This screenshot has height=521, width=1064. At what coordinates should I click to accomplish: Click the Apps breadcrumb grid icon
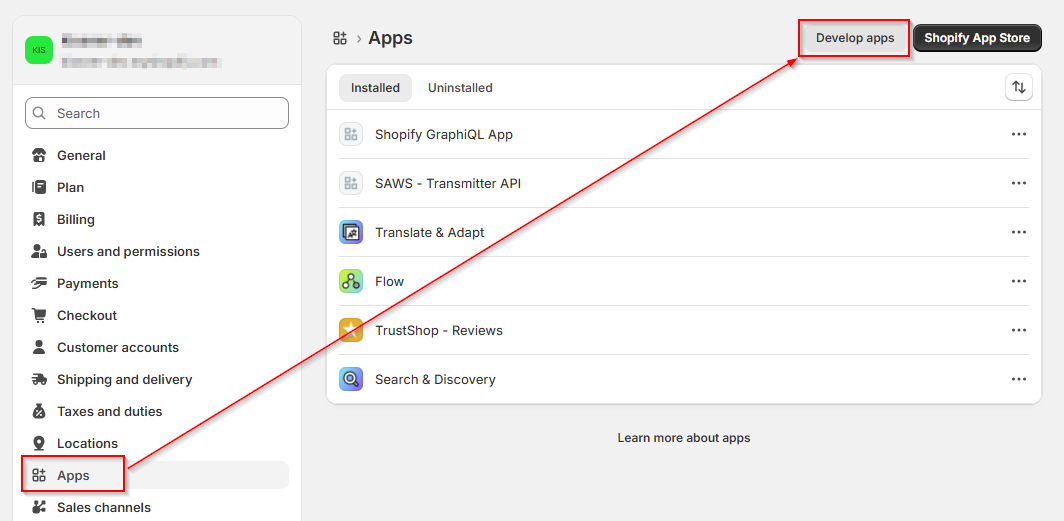tap(340, 38)
